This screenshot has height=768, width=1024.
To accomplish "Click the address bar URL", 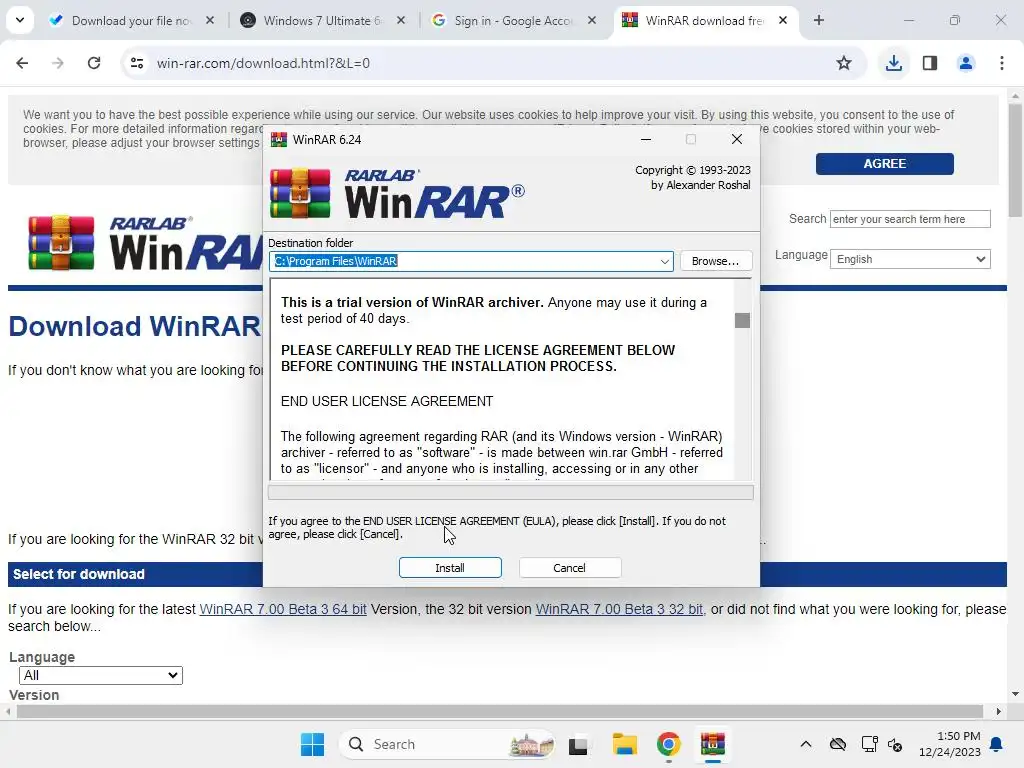I will pos(263,63).
